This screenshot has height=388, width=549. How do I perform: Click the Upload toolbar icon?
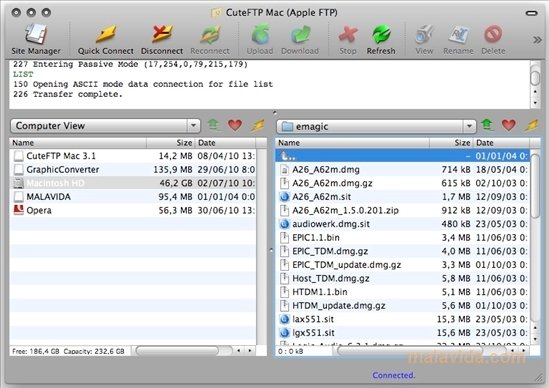pos(260,34)
